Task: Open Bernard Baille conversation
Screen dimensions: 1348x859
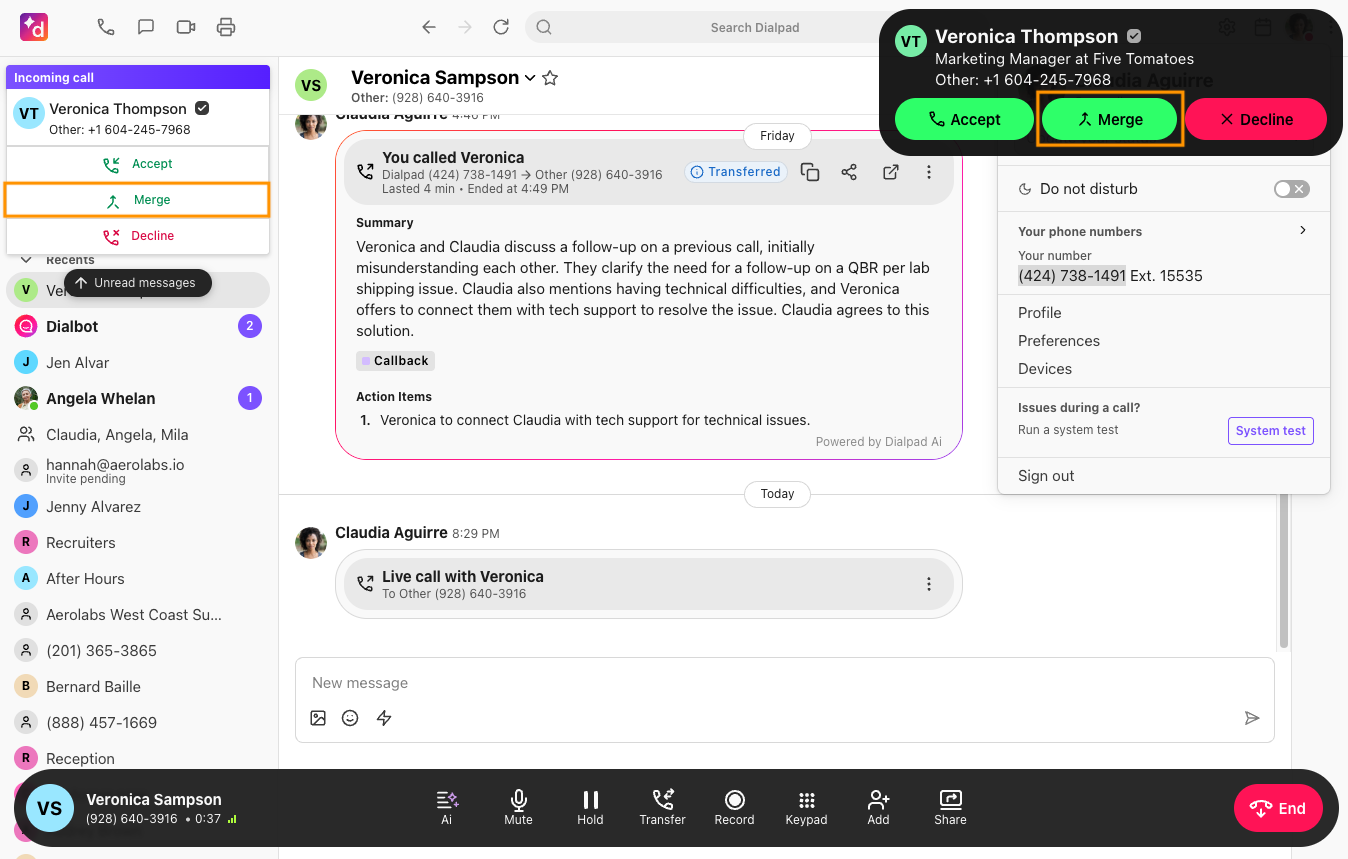Action: [x=138, y=686]
